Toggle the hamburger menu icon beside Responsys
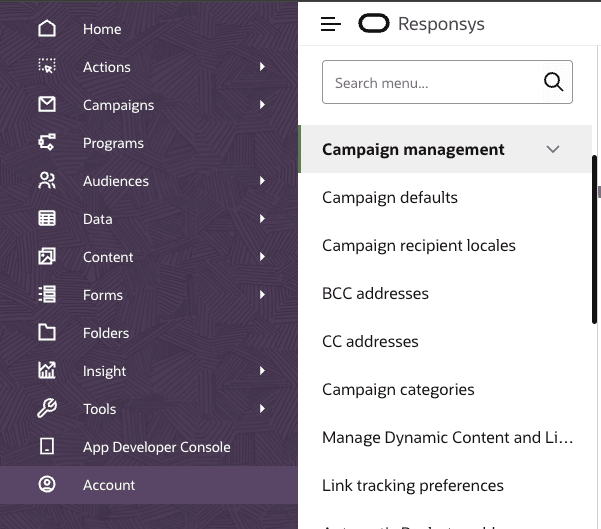Image resolution: width=601 pixels, height=529 pixels. tap(331, 24)
